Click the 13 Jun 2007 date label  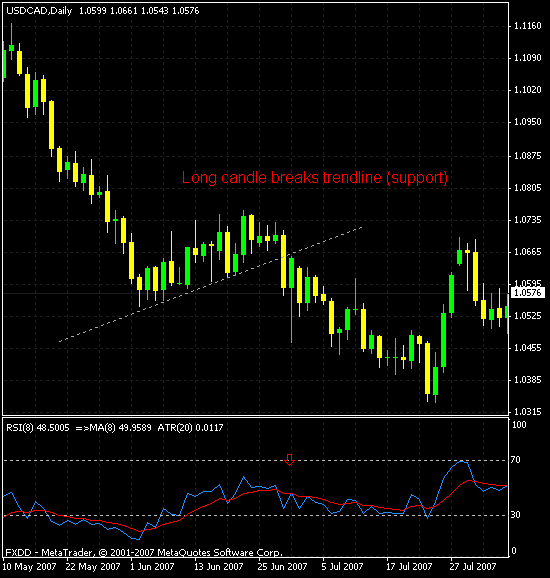tap(219, 566)
